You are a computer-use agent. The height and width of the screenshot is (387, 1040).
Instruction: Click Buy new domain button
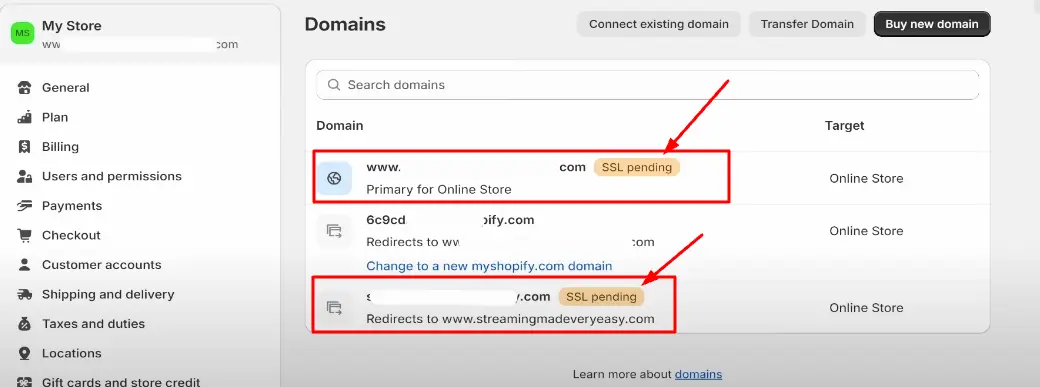click(x=932, y=24)
